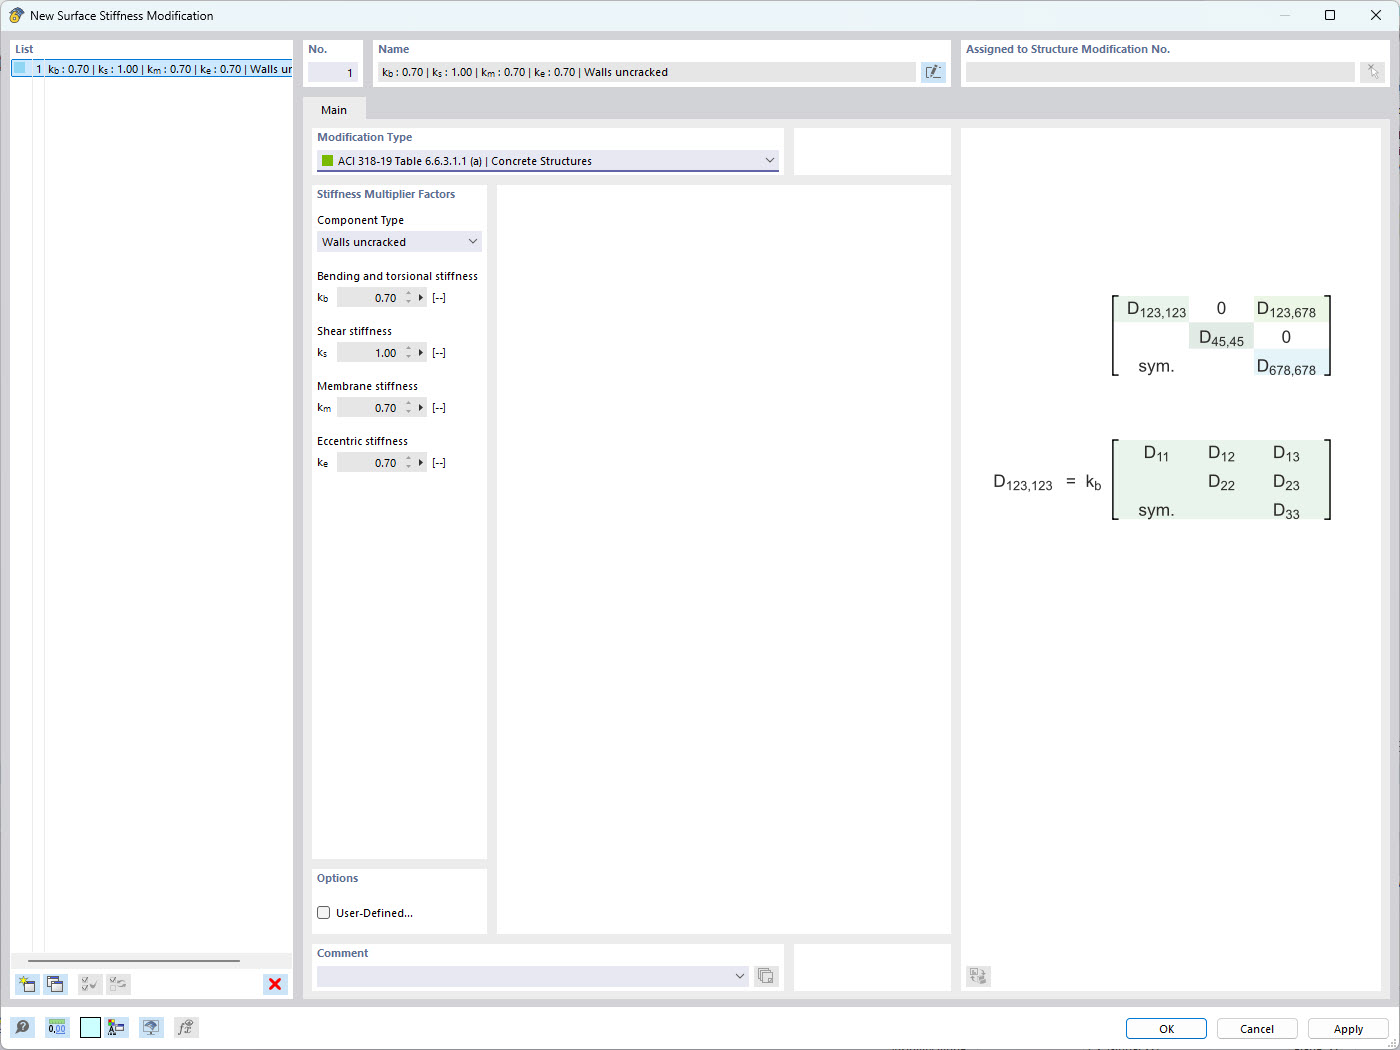
Task: Click the Membrane stiffness label
Action: tap(367, 386)
